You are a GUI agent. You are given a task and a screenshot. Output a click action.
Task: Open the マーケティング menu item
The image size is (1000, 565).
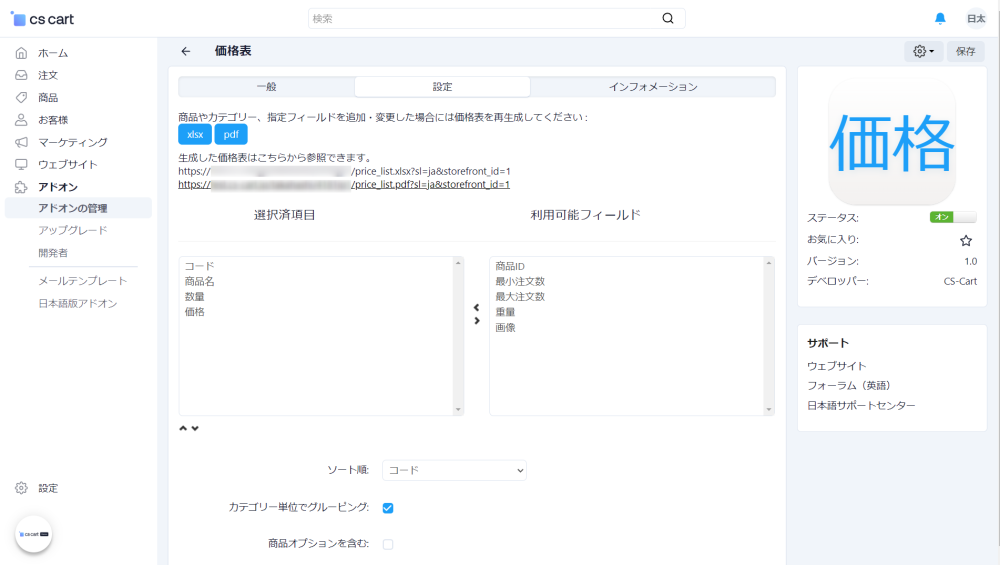73,142
